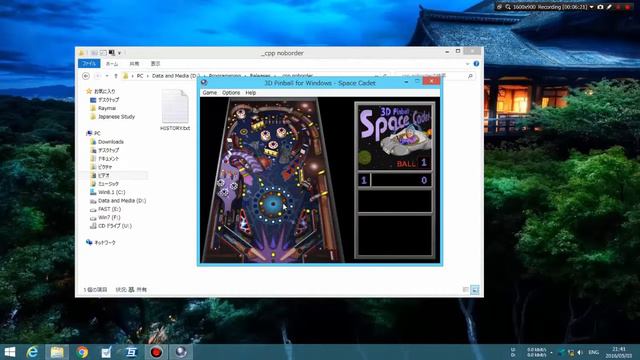The image size is (640, 360).
Task: Stop recording with red circle button
Action: point(627,7)
